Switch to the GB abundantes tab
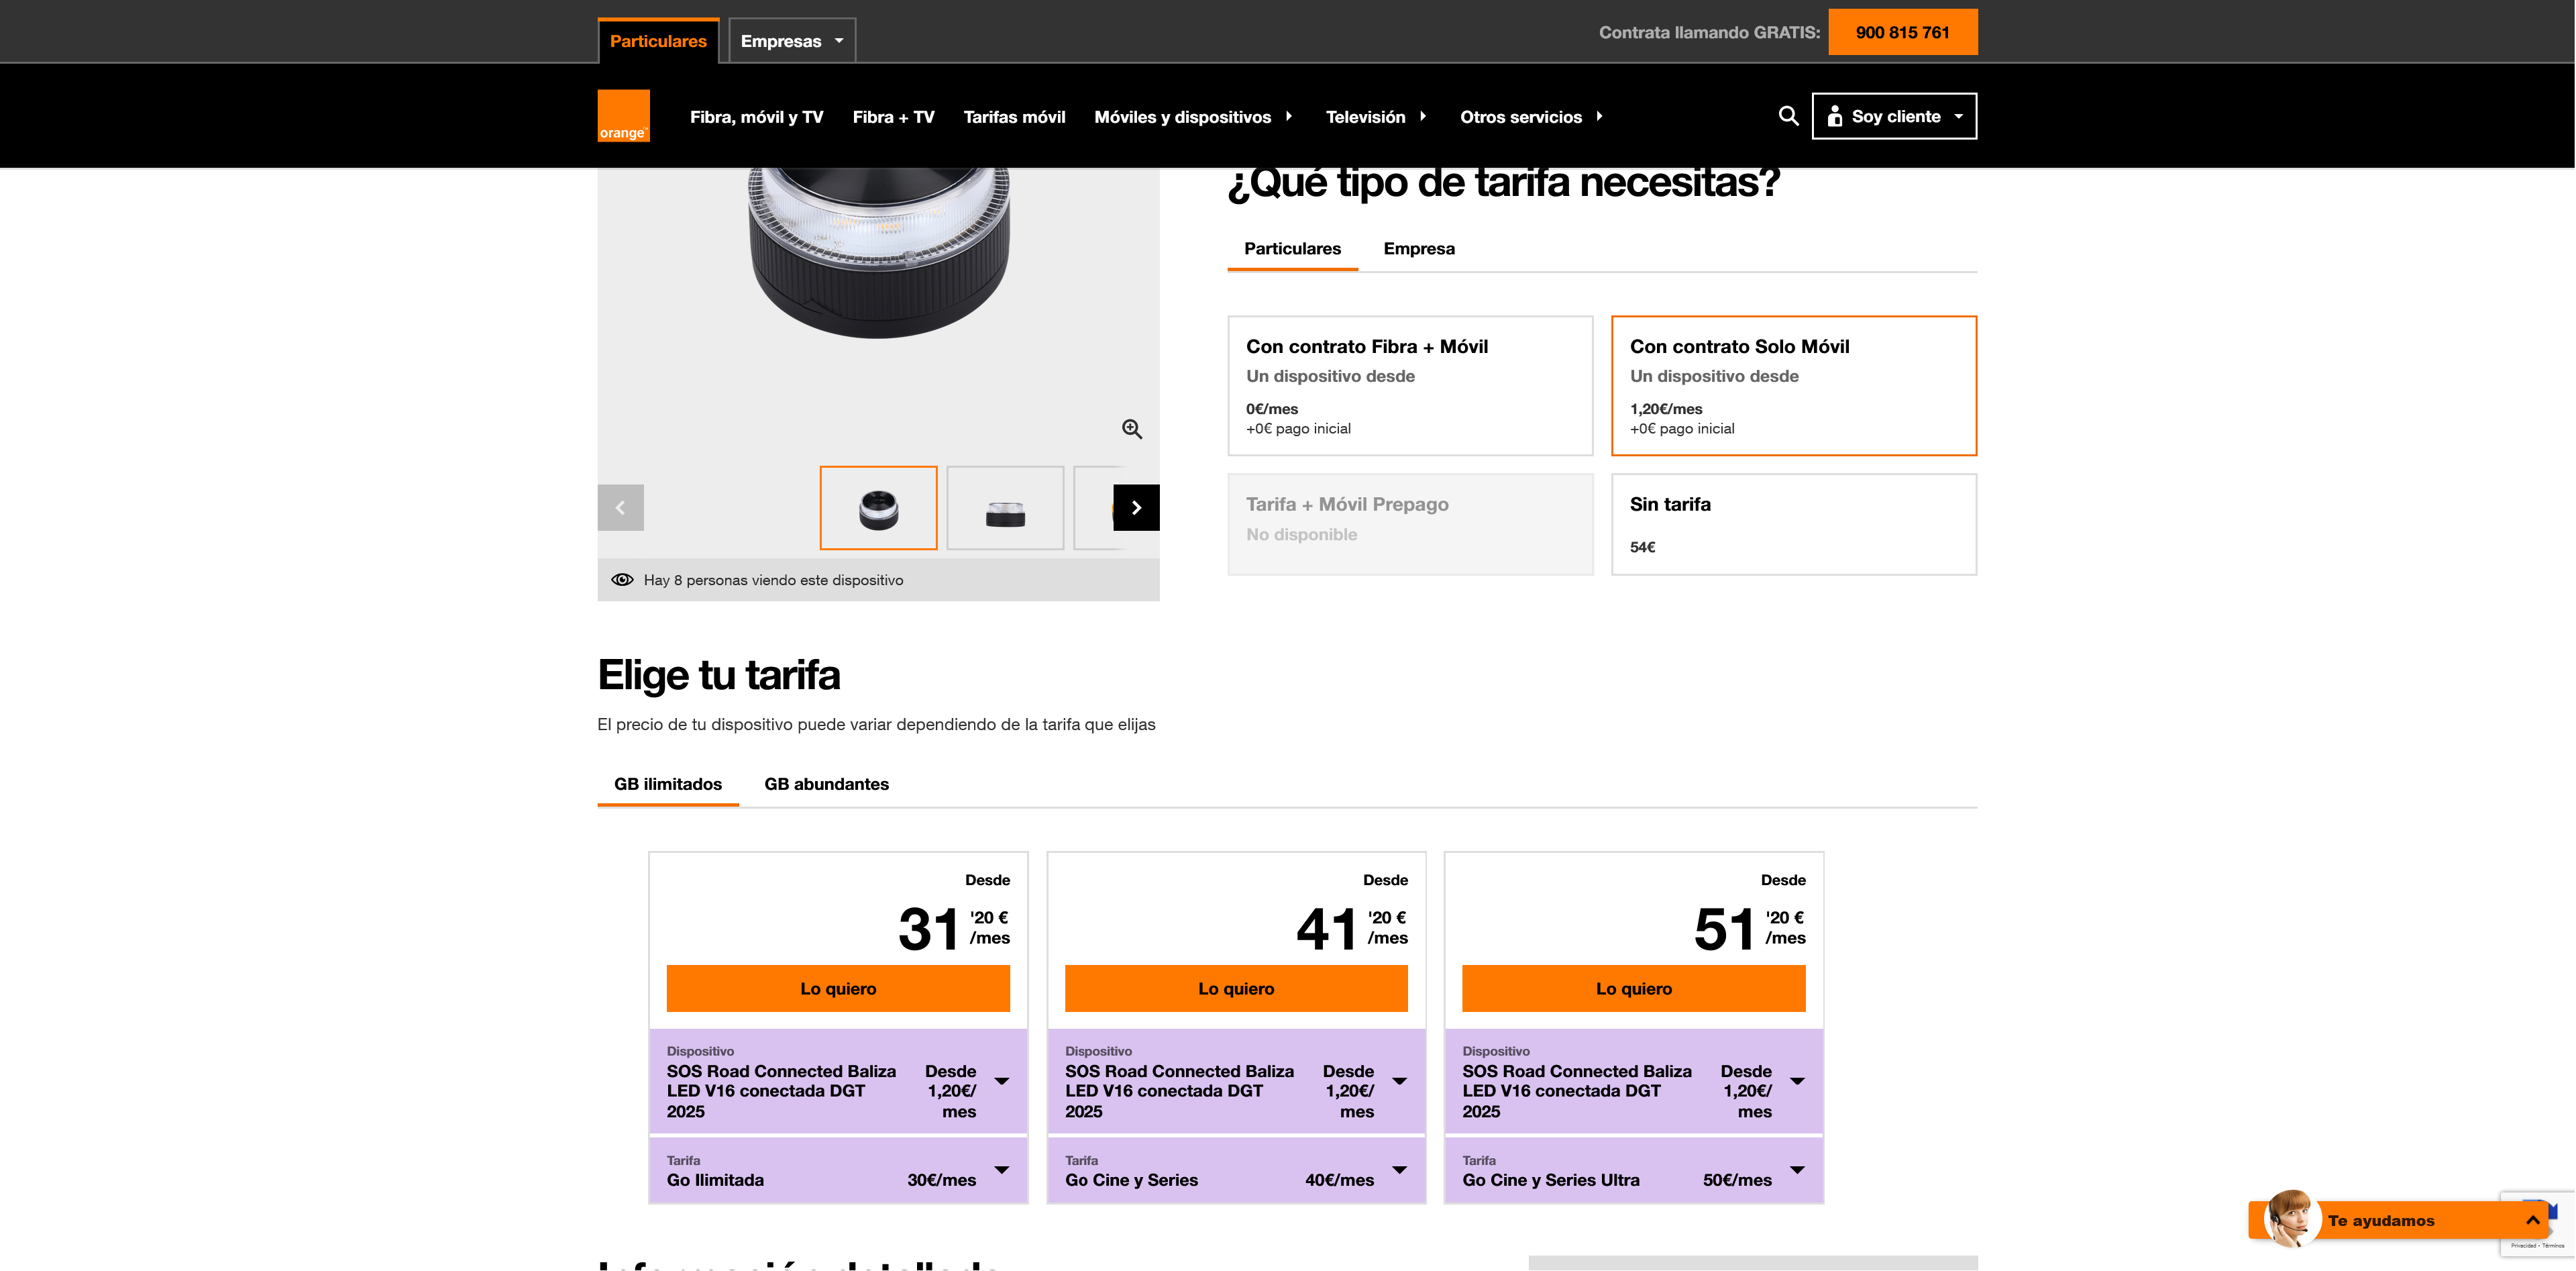Image resolution: width=2576 pixels, height=1271 pixels. tap(826, 784)
